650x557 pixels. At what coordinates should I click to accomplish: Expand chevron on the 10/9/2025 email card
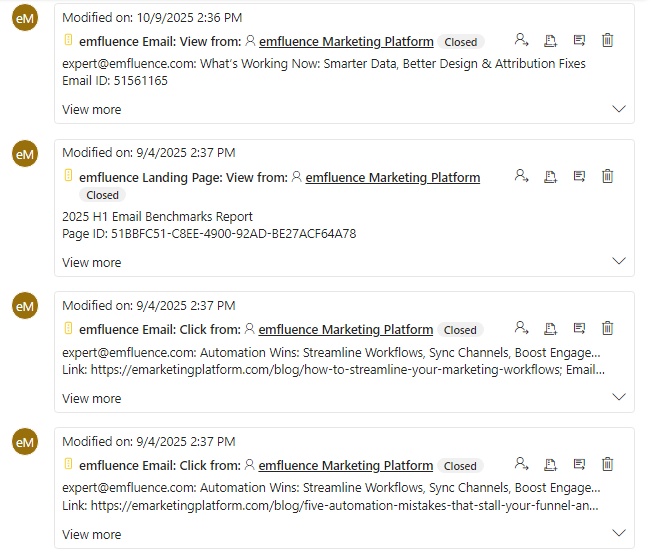(618, 109)
